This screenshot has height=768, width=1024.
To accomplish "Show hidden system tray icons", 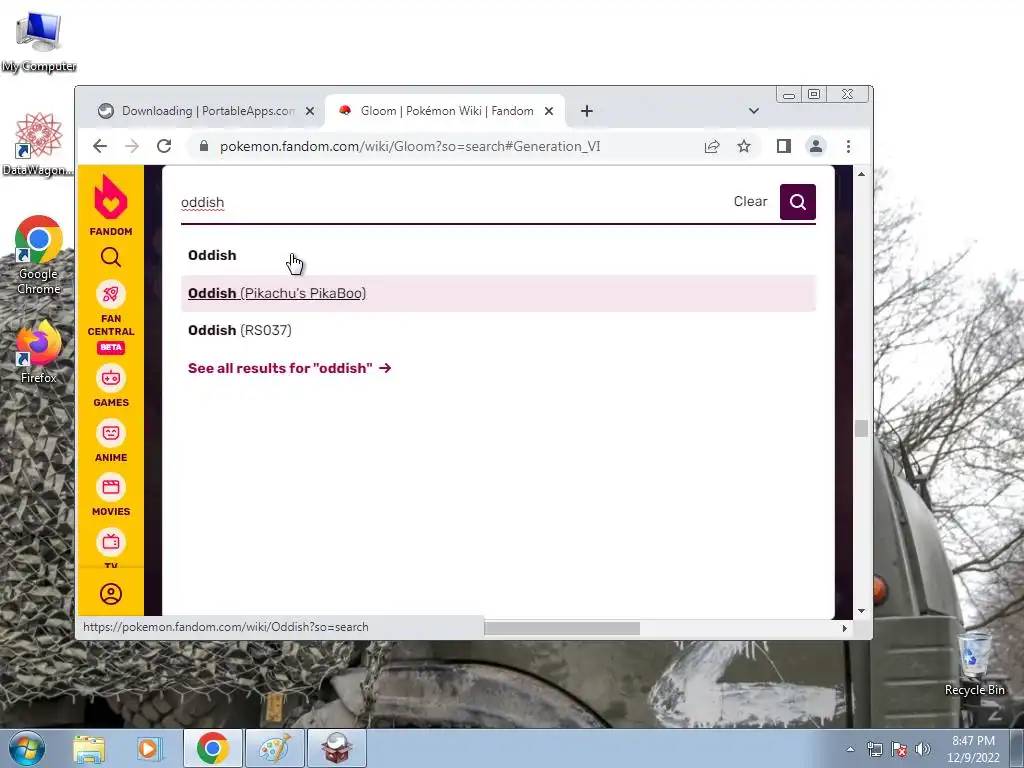I will [x=850, y=749].
